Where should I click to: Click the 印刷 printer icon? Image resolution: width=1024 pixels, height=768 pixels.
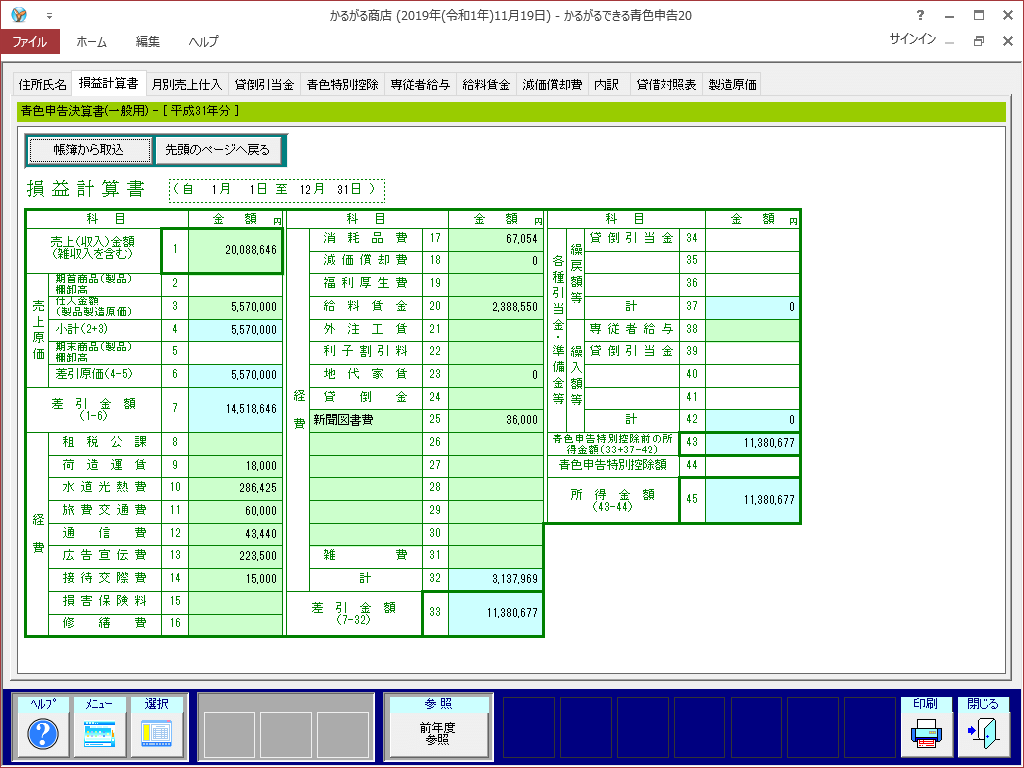click(x=926, y=733)
